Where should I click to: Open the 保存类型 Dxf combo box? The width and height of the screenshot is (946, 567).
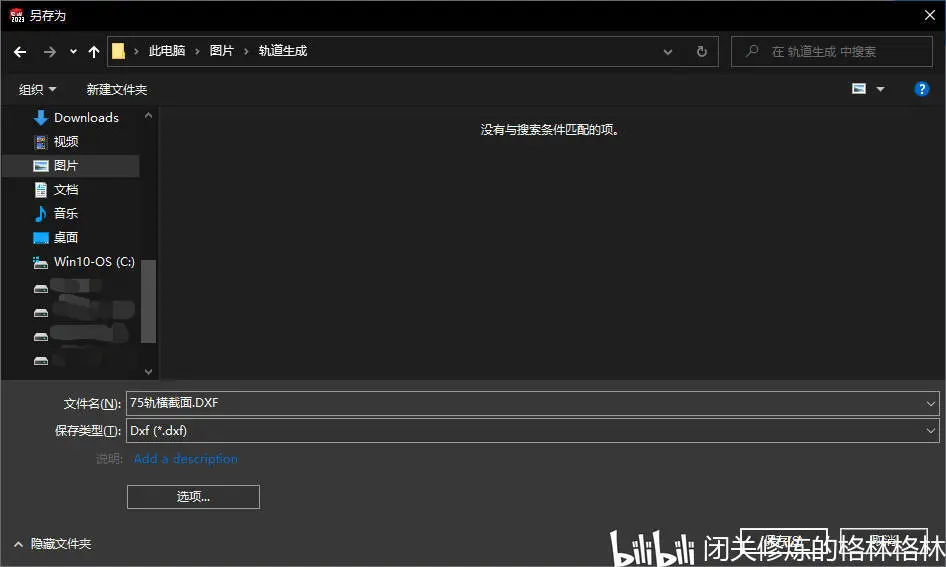(x=532, y=431)
